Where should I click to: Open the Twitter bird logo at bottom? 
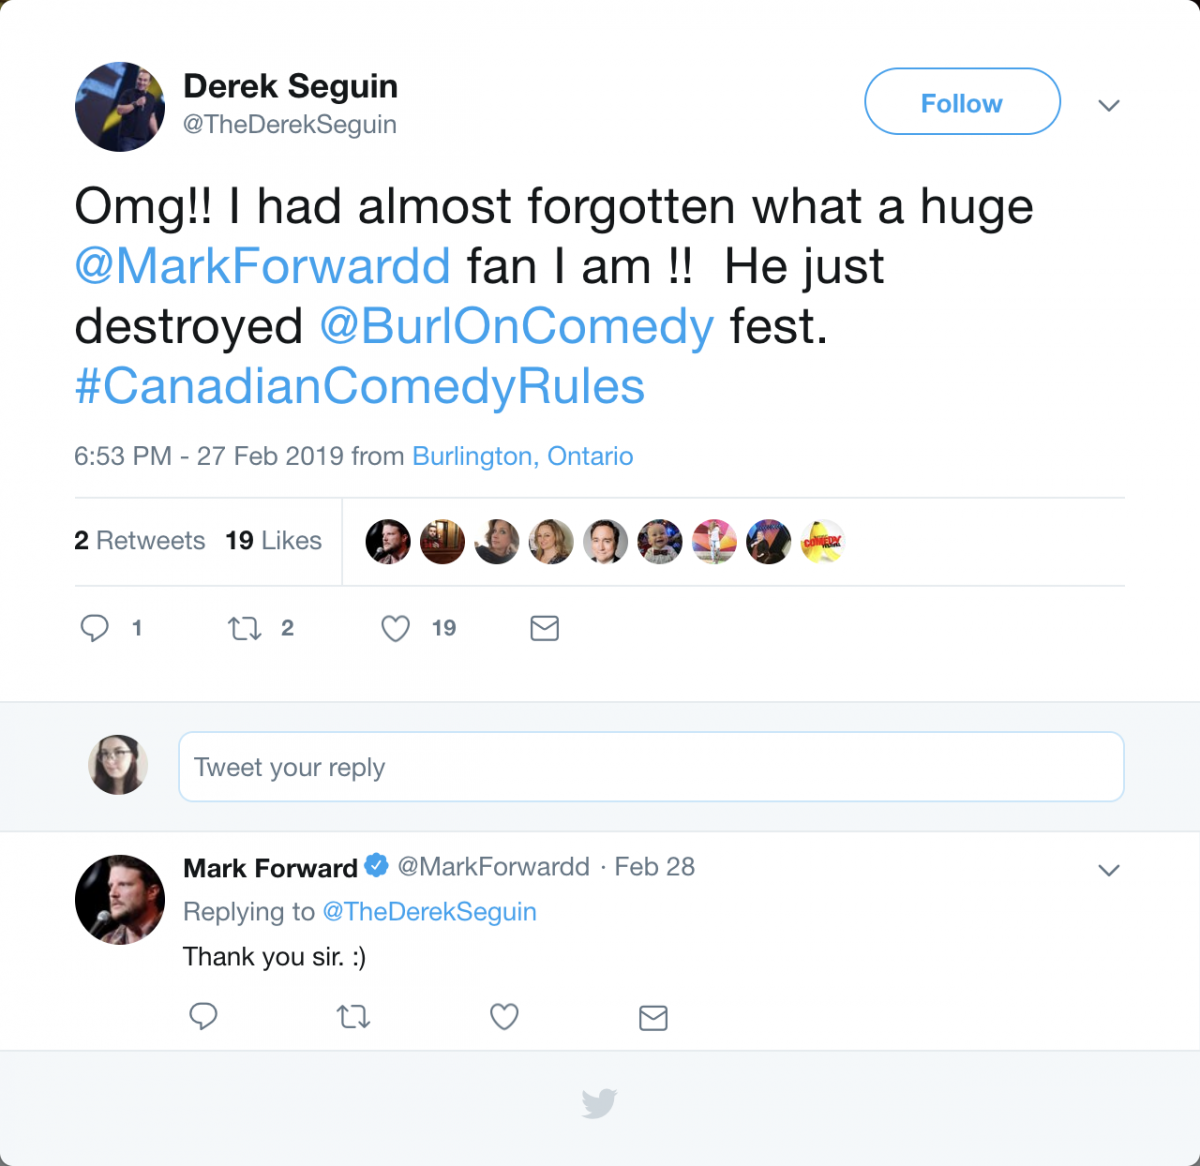click(599, 1104)
